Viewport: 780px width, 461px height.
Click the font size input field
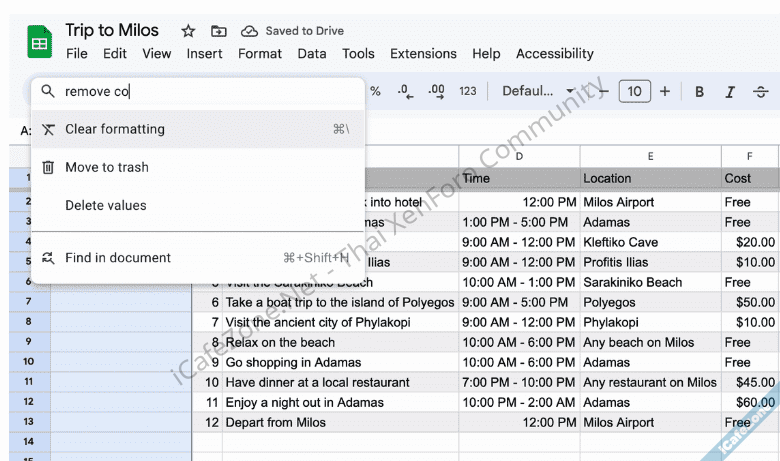point(634,92)
